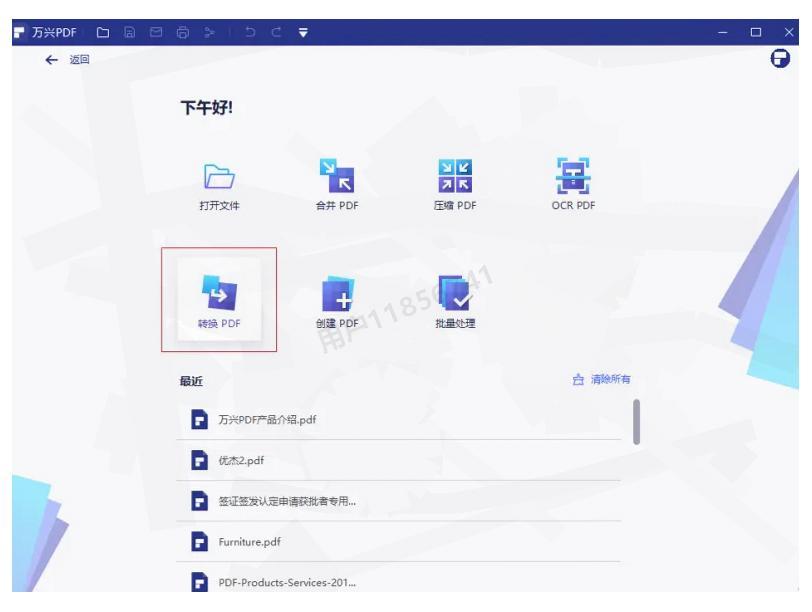Click the 批量处理 icon

pos(455,293)
